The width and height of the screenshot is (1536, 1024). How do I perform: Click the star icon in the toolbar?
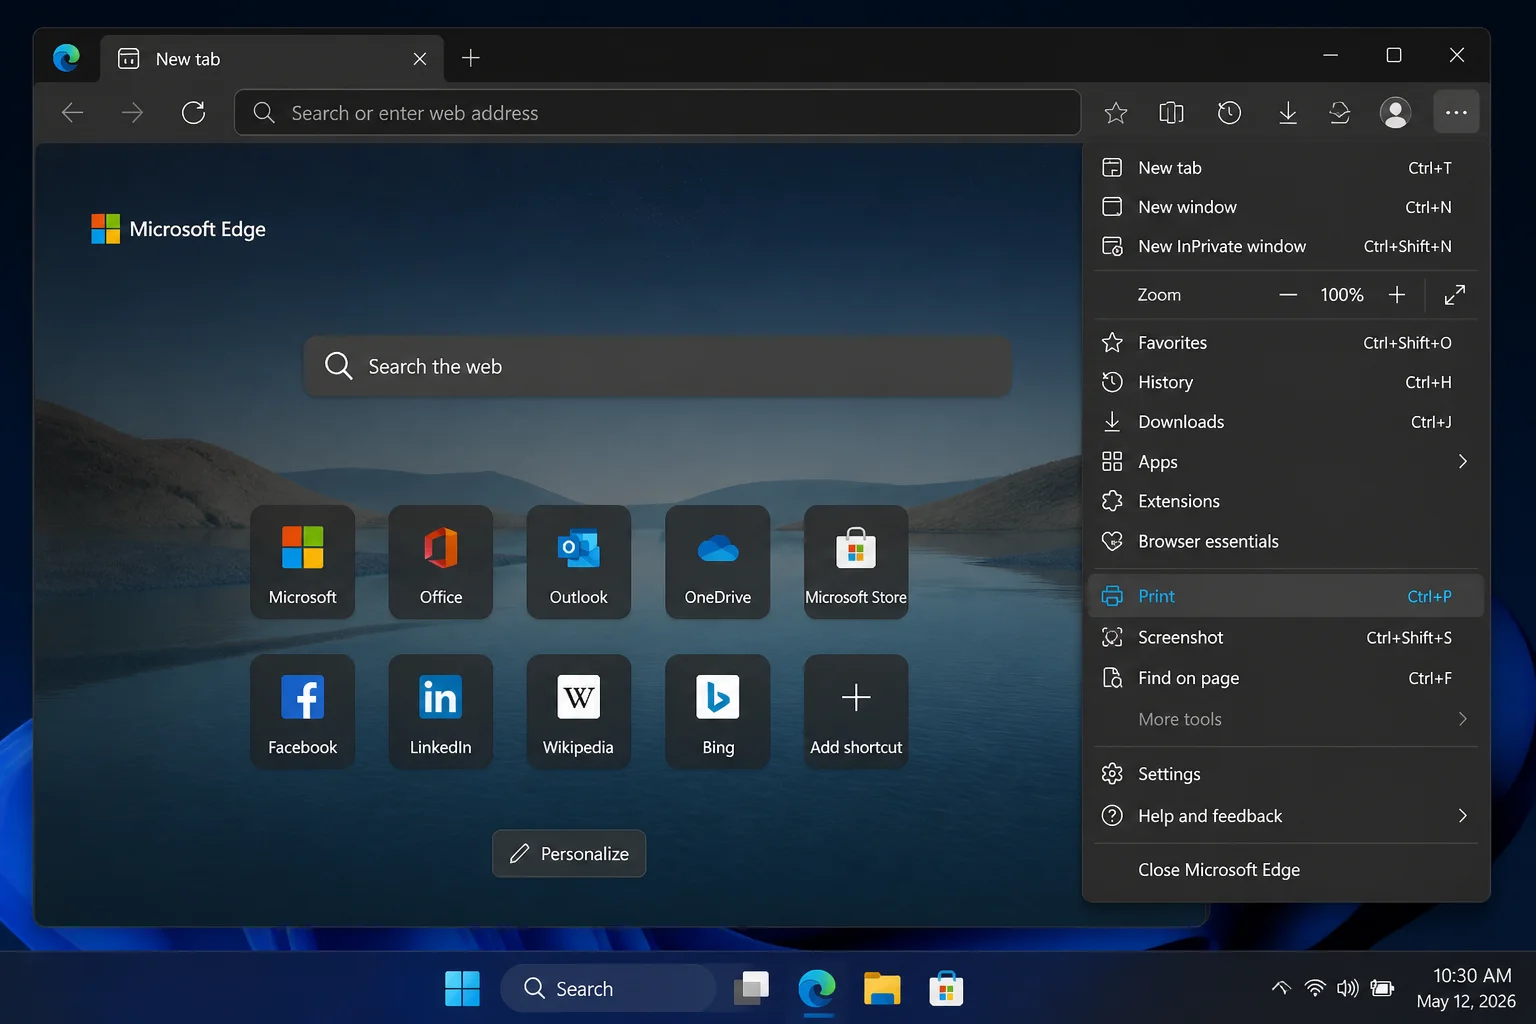1116,113
